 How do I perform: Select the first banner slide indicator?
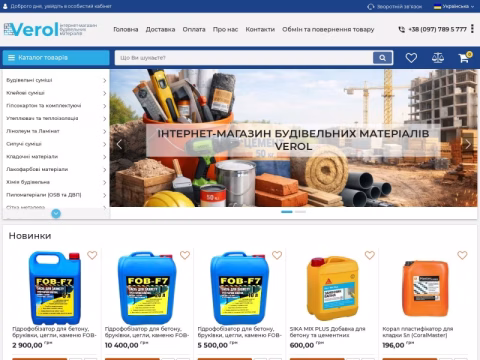(x=287, y=212)
